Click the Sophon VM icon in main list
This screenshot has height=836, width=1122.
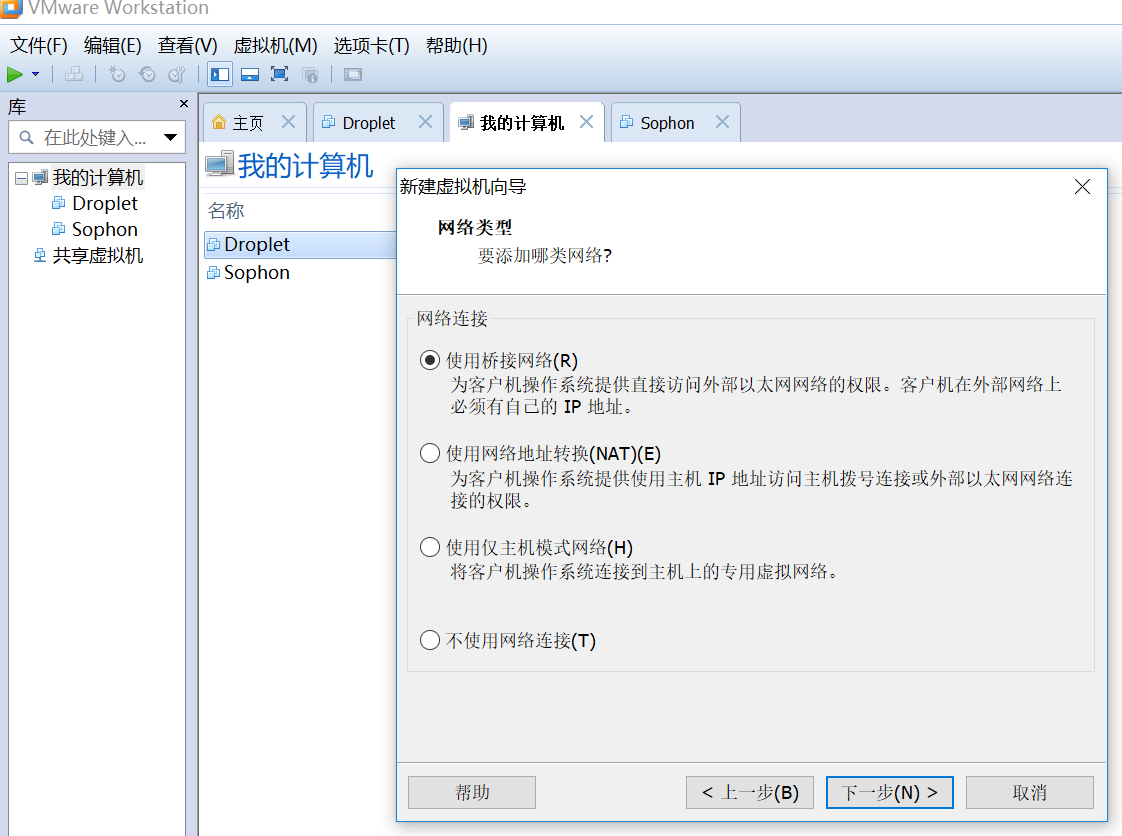coord(213,273)
